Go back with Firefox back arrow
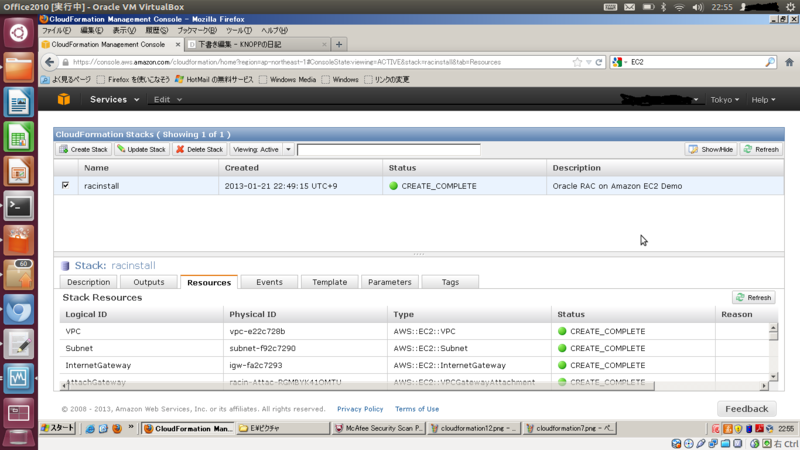 49,62
